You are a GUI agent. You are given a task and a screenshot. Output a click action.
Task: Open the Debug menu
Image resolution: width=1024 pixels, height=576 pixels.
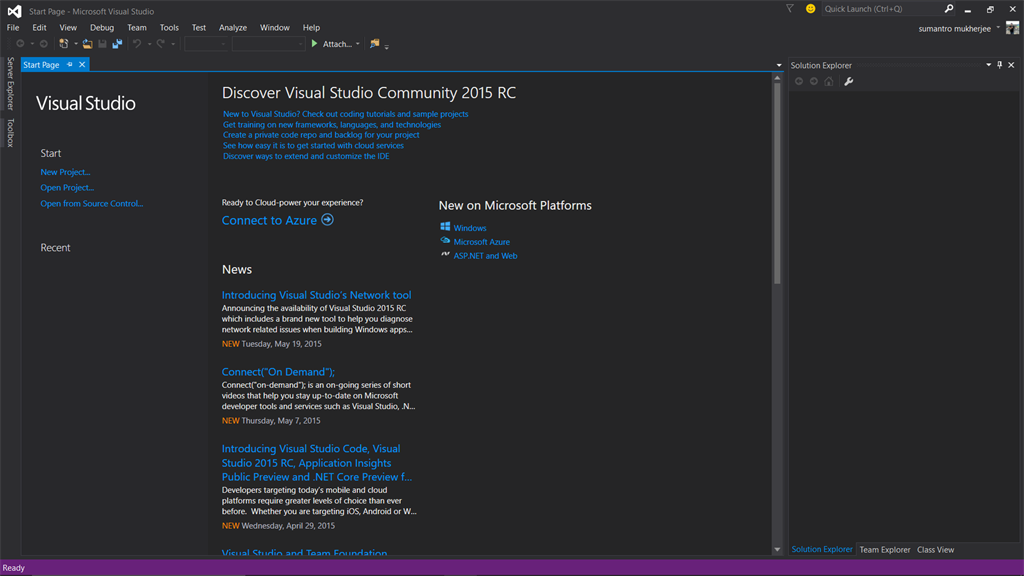[101, 28]
